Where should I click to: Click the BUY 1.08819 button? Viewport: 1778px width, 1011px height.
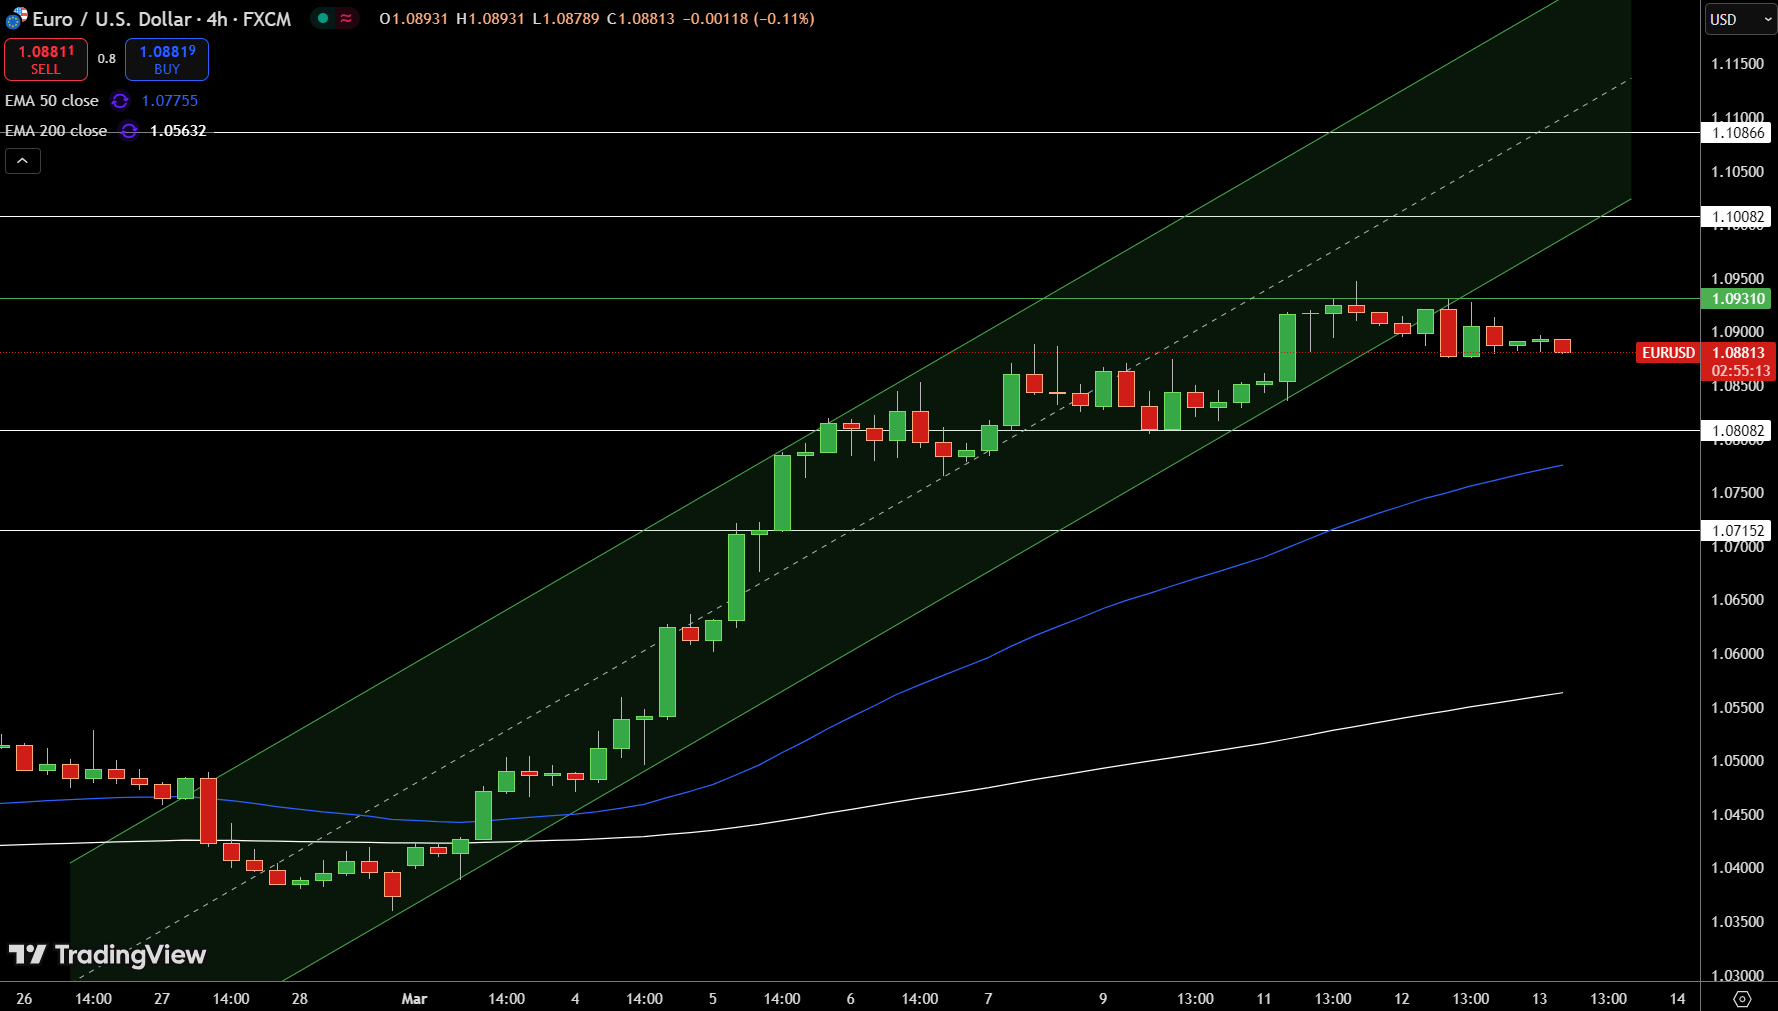click(x=167, y=59)
